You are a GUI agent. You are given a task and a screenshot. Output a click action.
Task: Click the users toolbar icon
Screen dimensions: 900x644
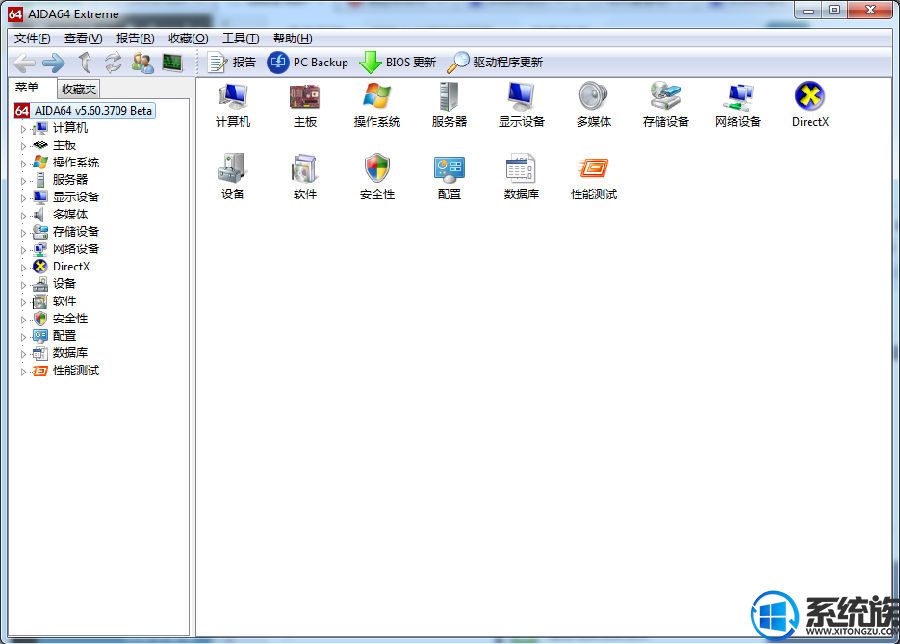tap(142, 62)
